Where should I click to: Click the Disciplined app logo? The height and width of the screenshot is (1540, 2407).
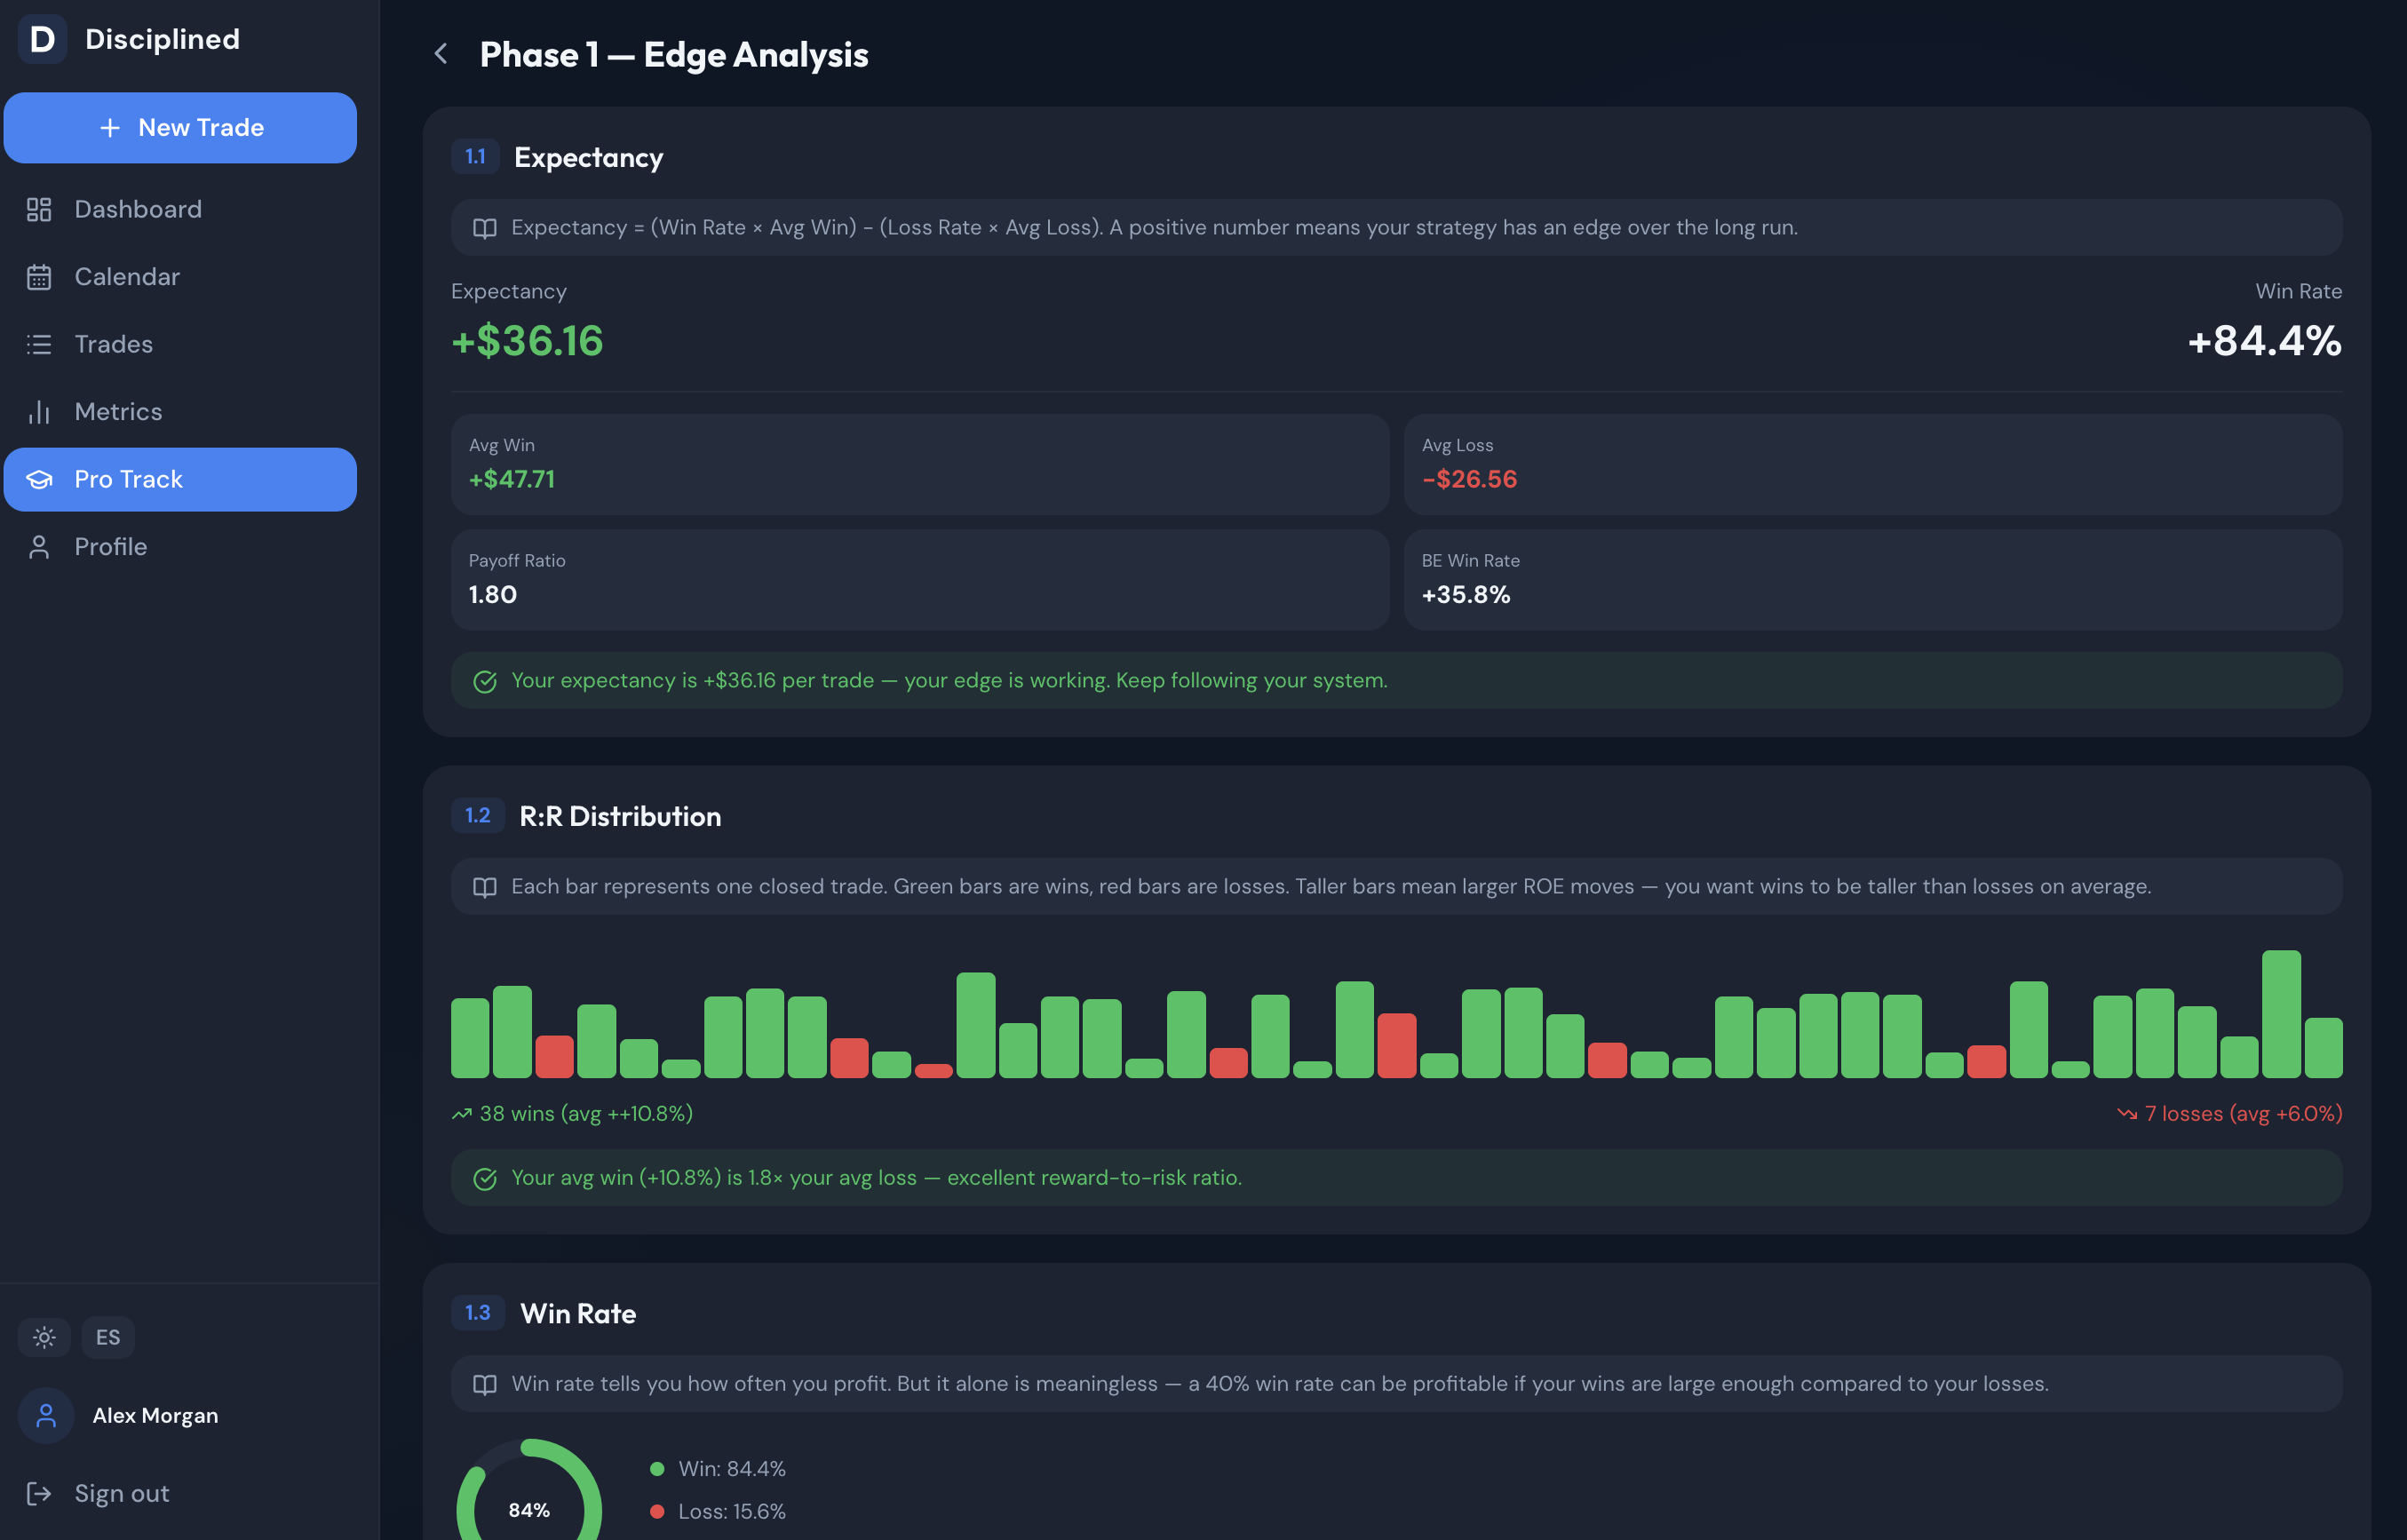42,39
